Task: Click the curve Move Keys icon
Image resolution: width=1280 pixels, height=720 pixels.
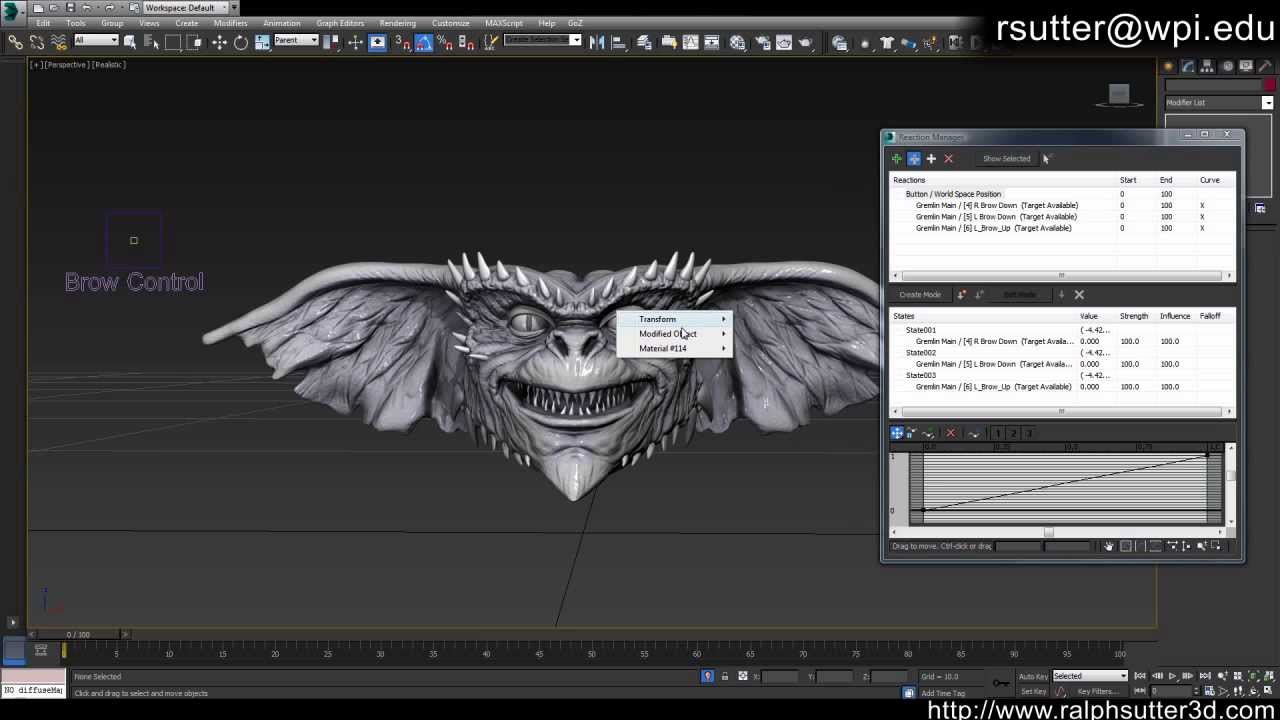Action: point(897,433)
